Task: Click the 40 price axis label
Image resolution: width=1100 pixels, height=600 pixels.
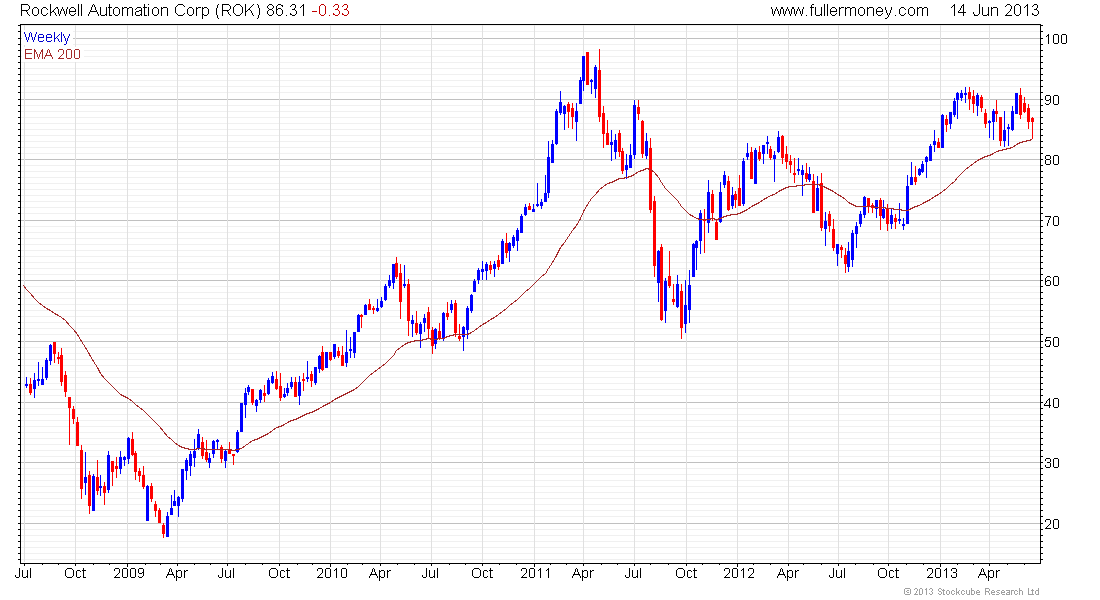Action: point(1052,403)
